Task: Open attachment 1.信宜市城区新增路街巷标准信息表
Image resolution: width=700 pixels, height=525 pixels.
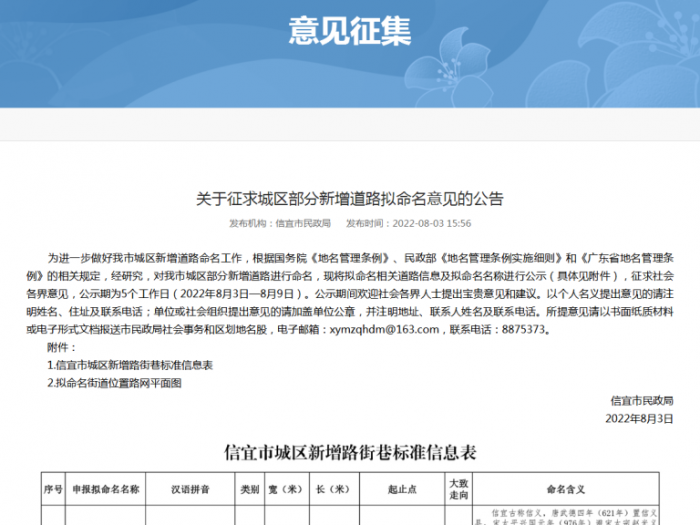Action: tap(130, 365)
